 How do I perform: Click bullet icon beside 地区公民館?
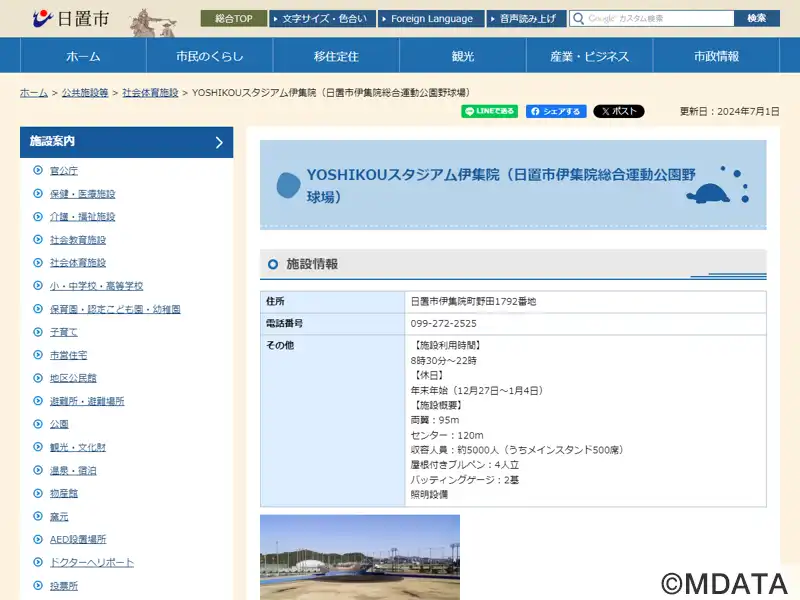tap(38, 378)
